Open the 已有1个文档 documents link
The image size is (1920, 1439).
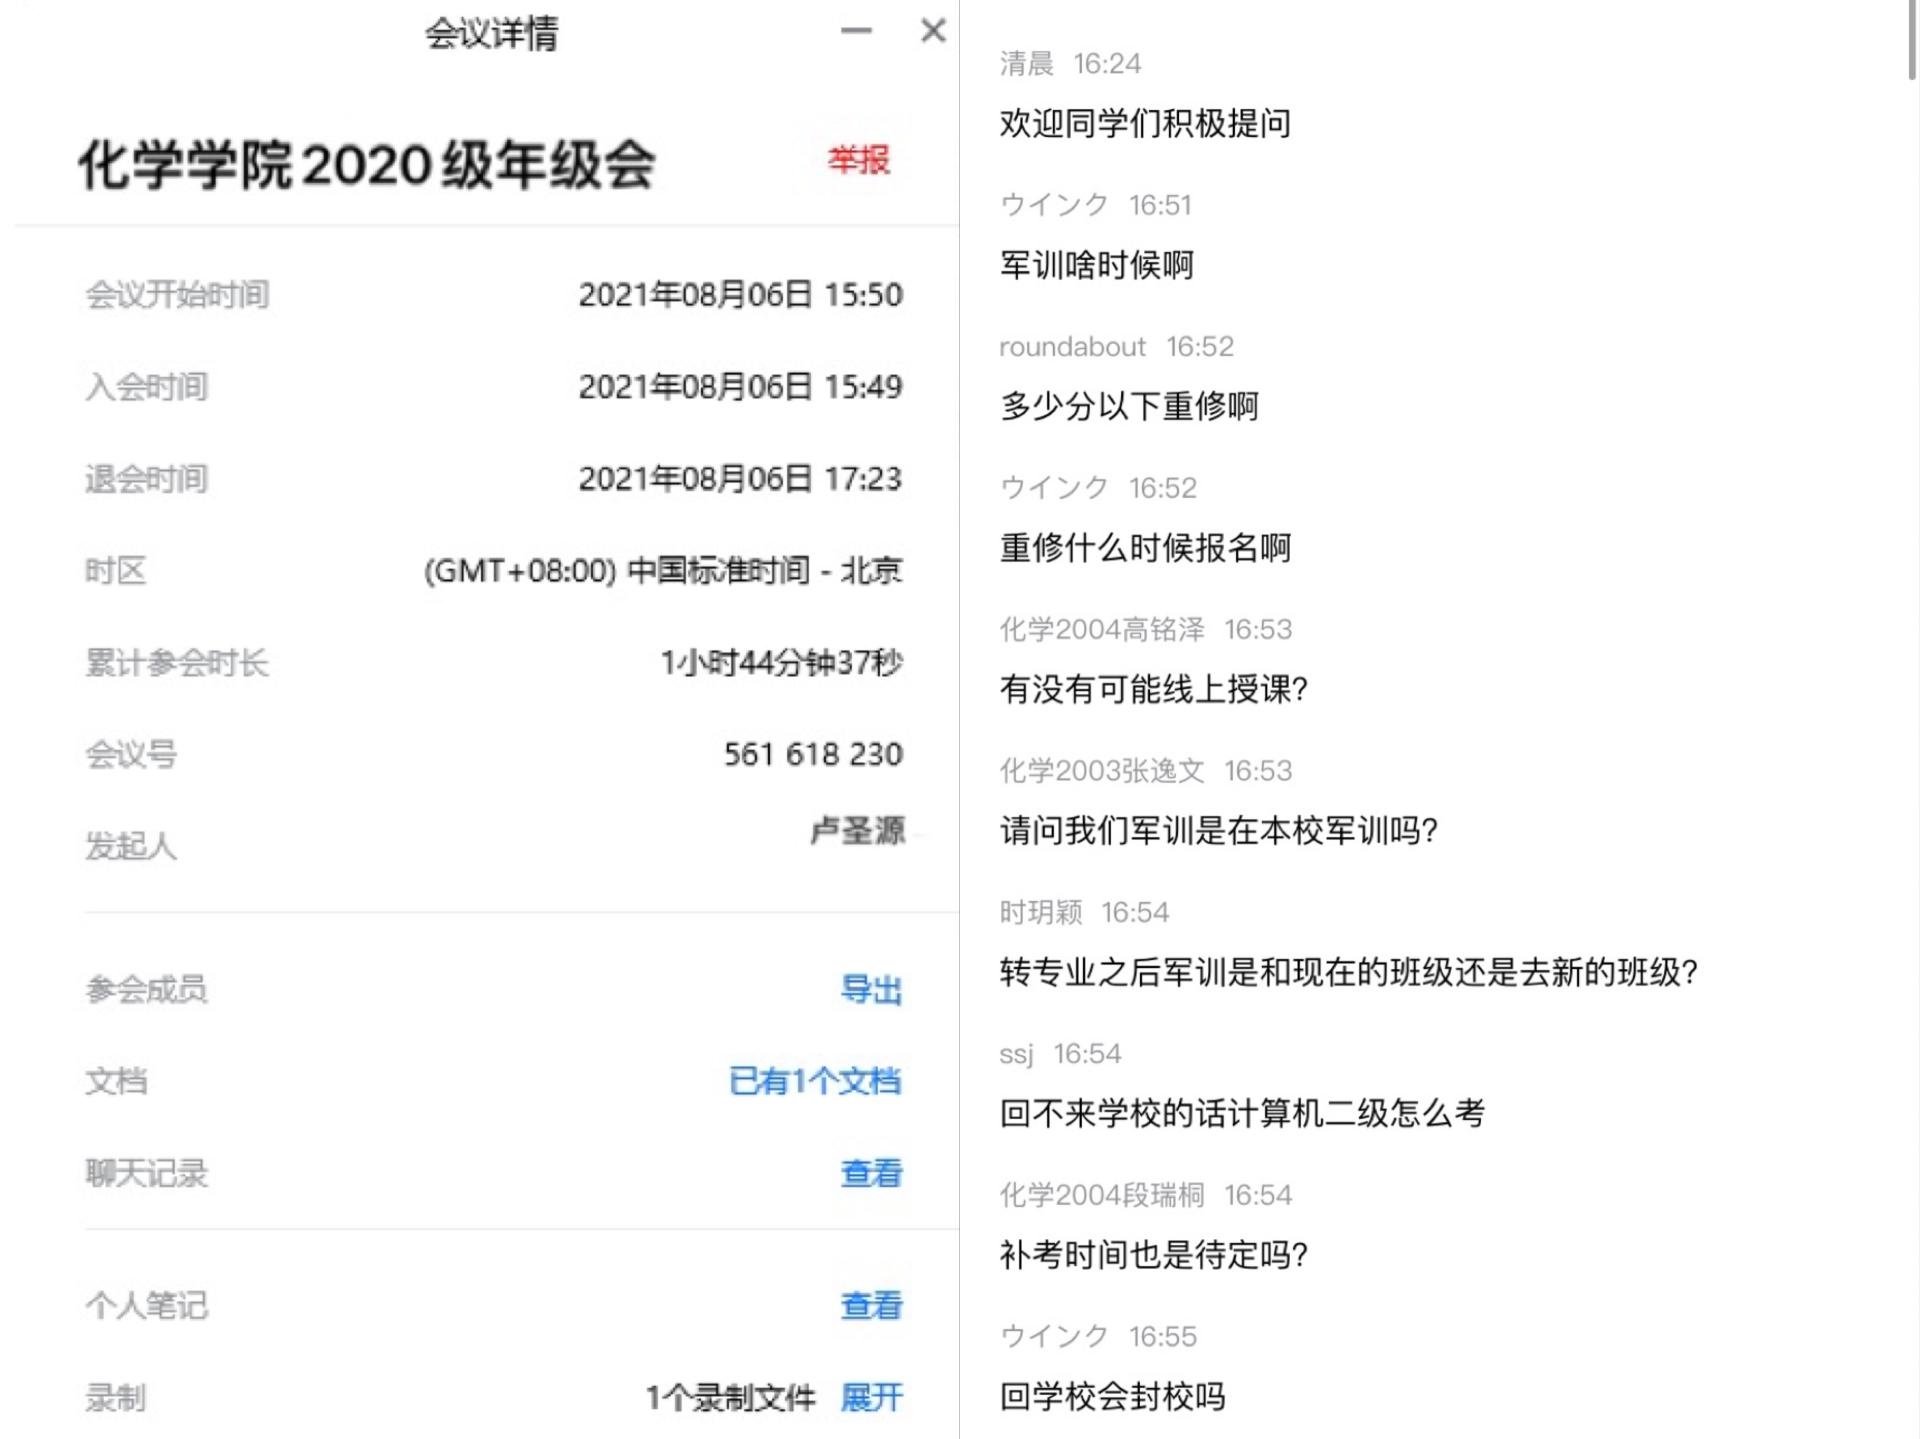click(x=815, y=1081)
